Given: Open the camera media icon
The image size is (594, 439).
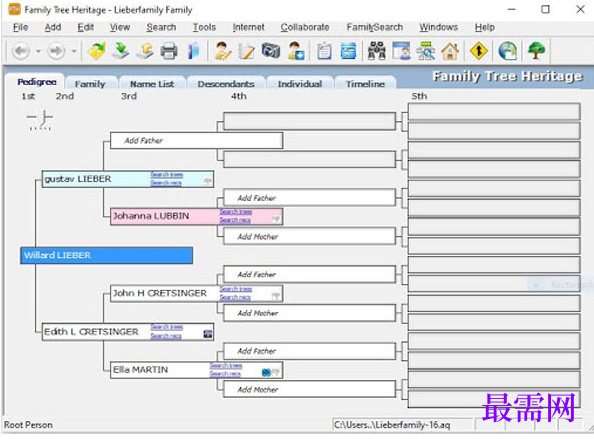Looking at the screenshot, I should point(270,51).
